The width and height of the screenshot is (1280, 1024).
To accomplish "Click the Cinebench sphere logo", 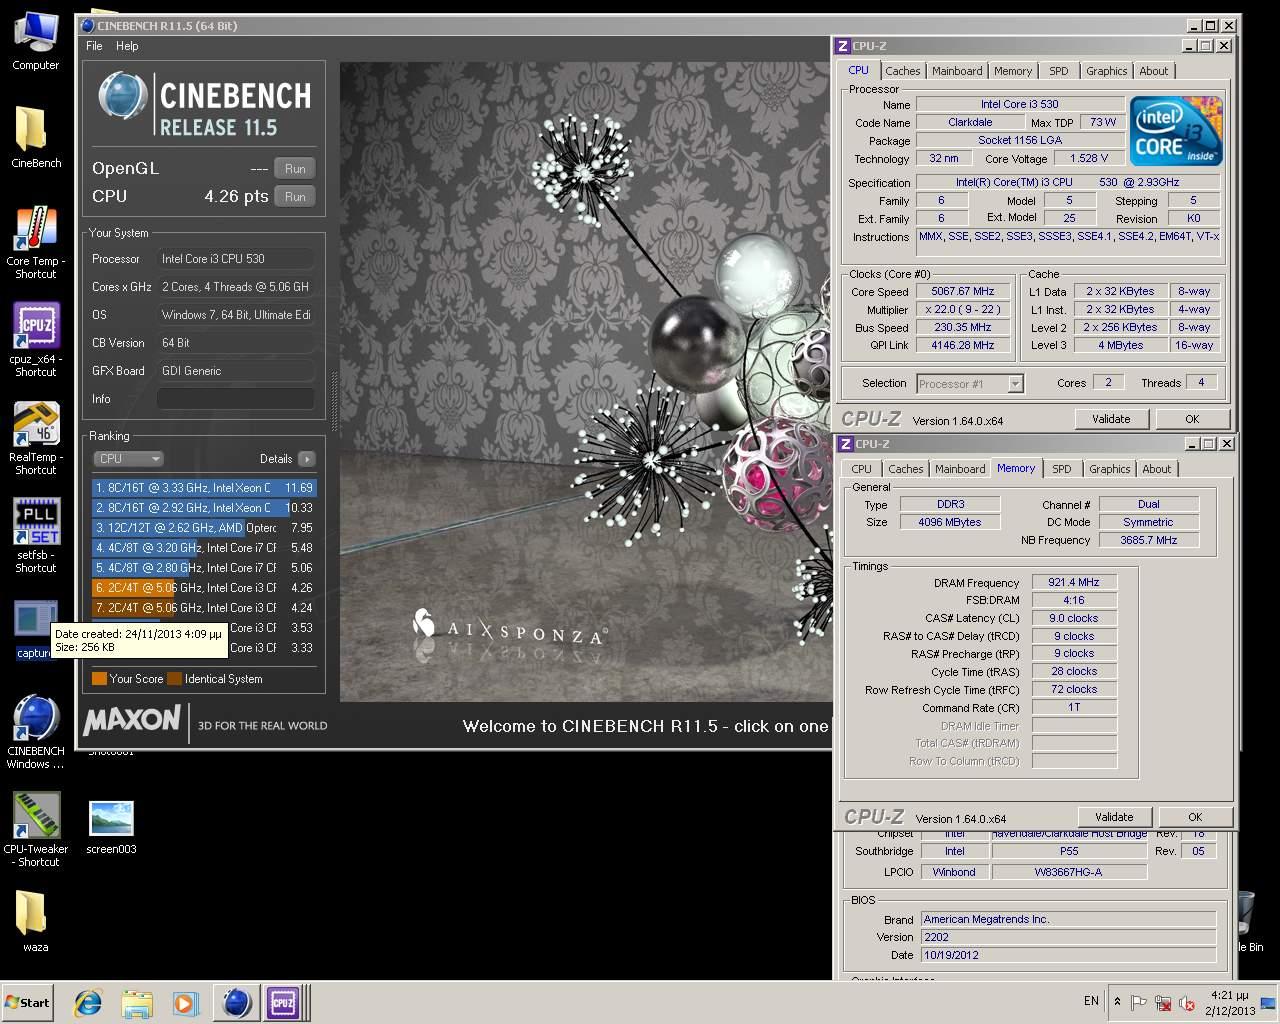I will (x=124, y=98).
